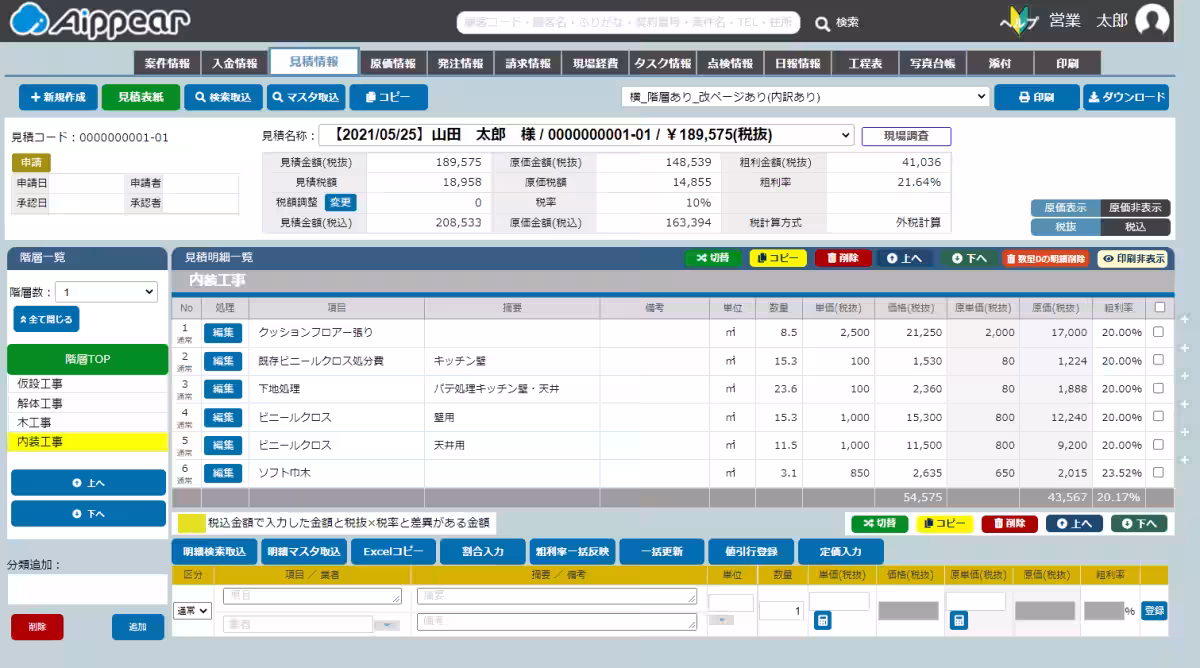Viewport: 1200px width, 668px height.
Task: Click top red 削除 trash button
Action: point(843,258)
